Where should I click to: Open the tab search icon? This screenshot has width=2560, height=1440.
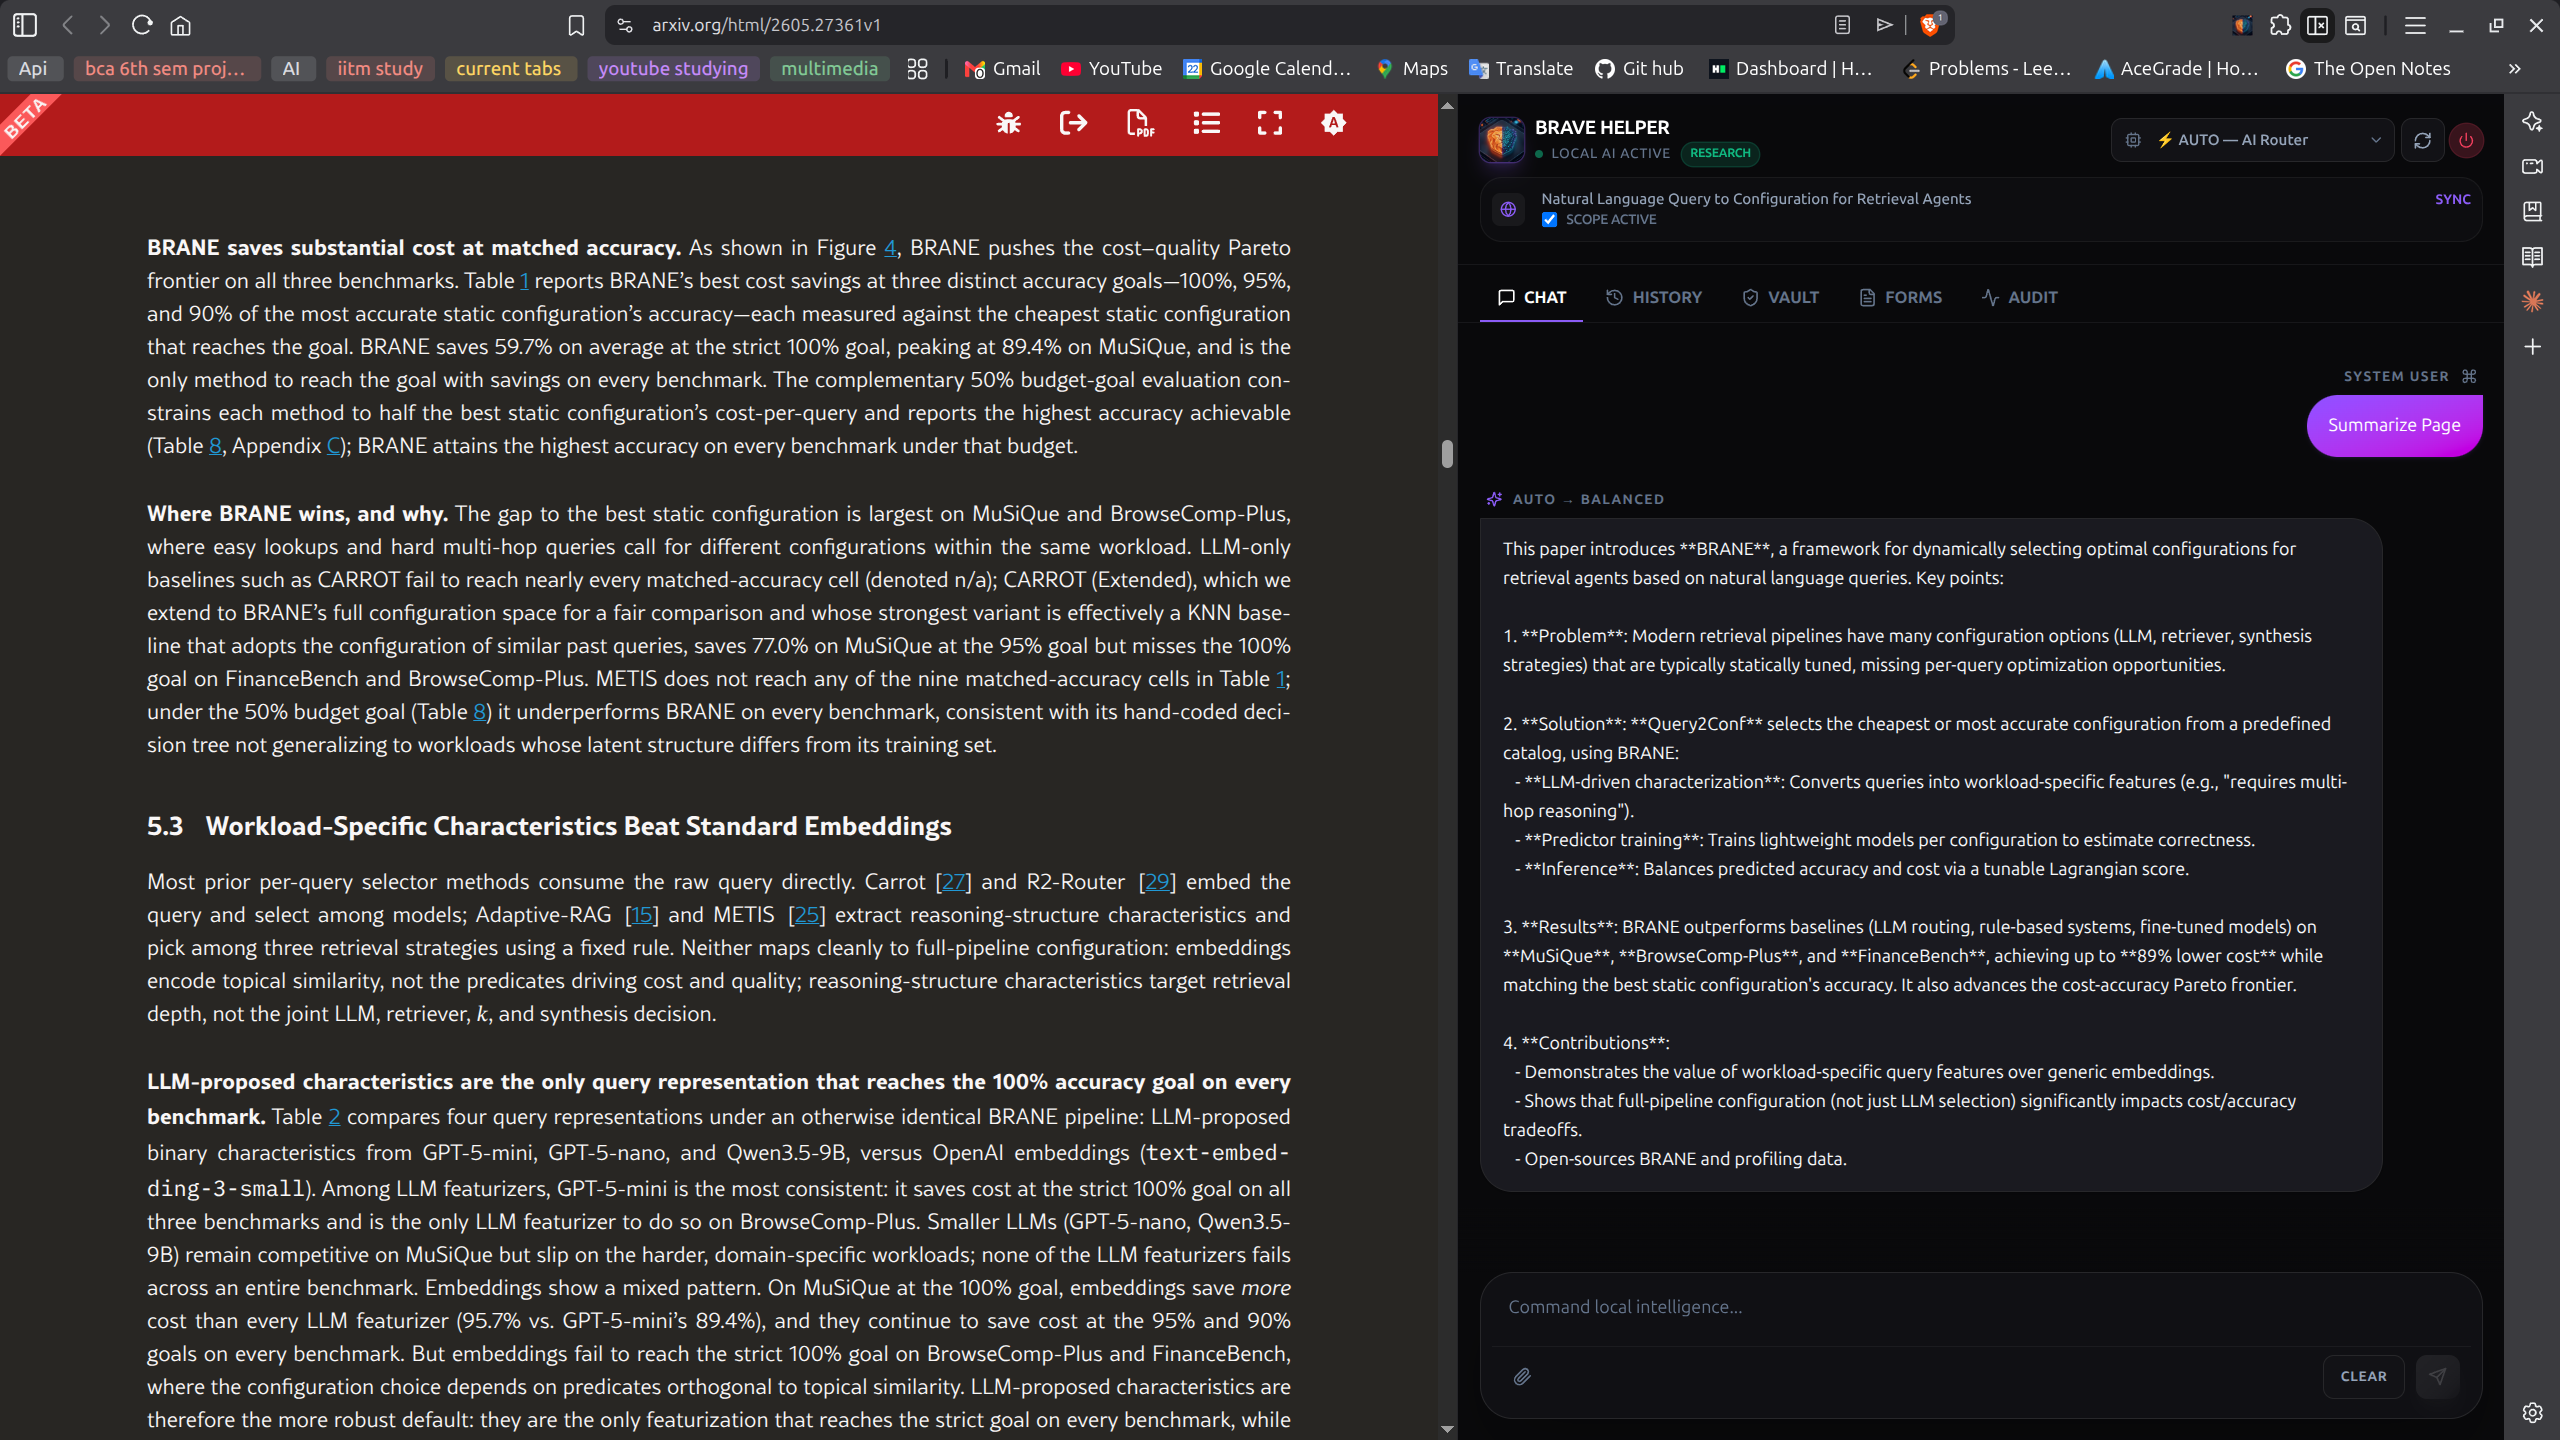pos(2356,25)
